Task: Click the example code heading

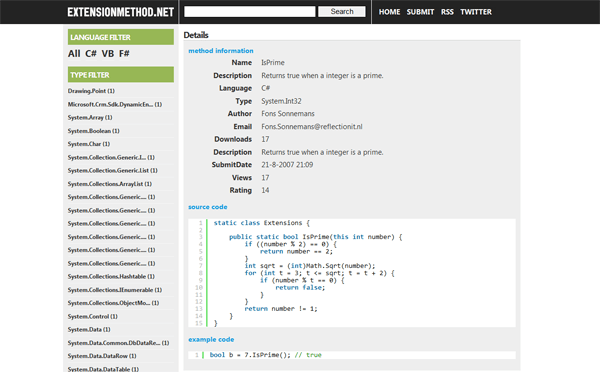Action: pyautogui.click(x=211, y=339)
